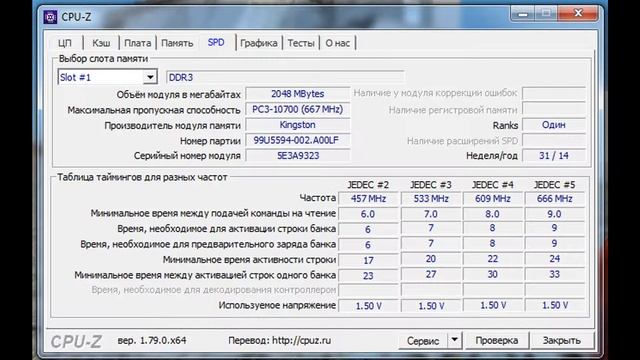Select the week/year value 31 / 14
640x360 pixels.
(x=554, y=156)
